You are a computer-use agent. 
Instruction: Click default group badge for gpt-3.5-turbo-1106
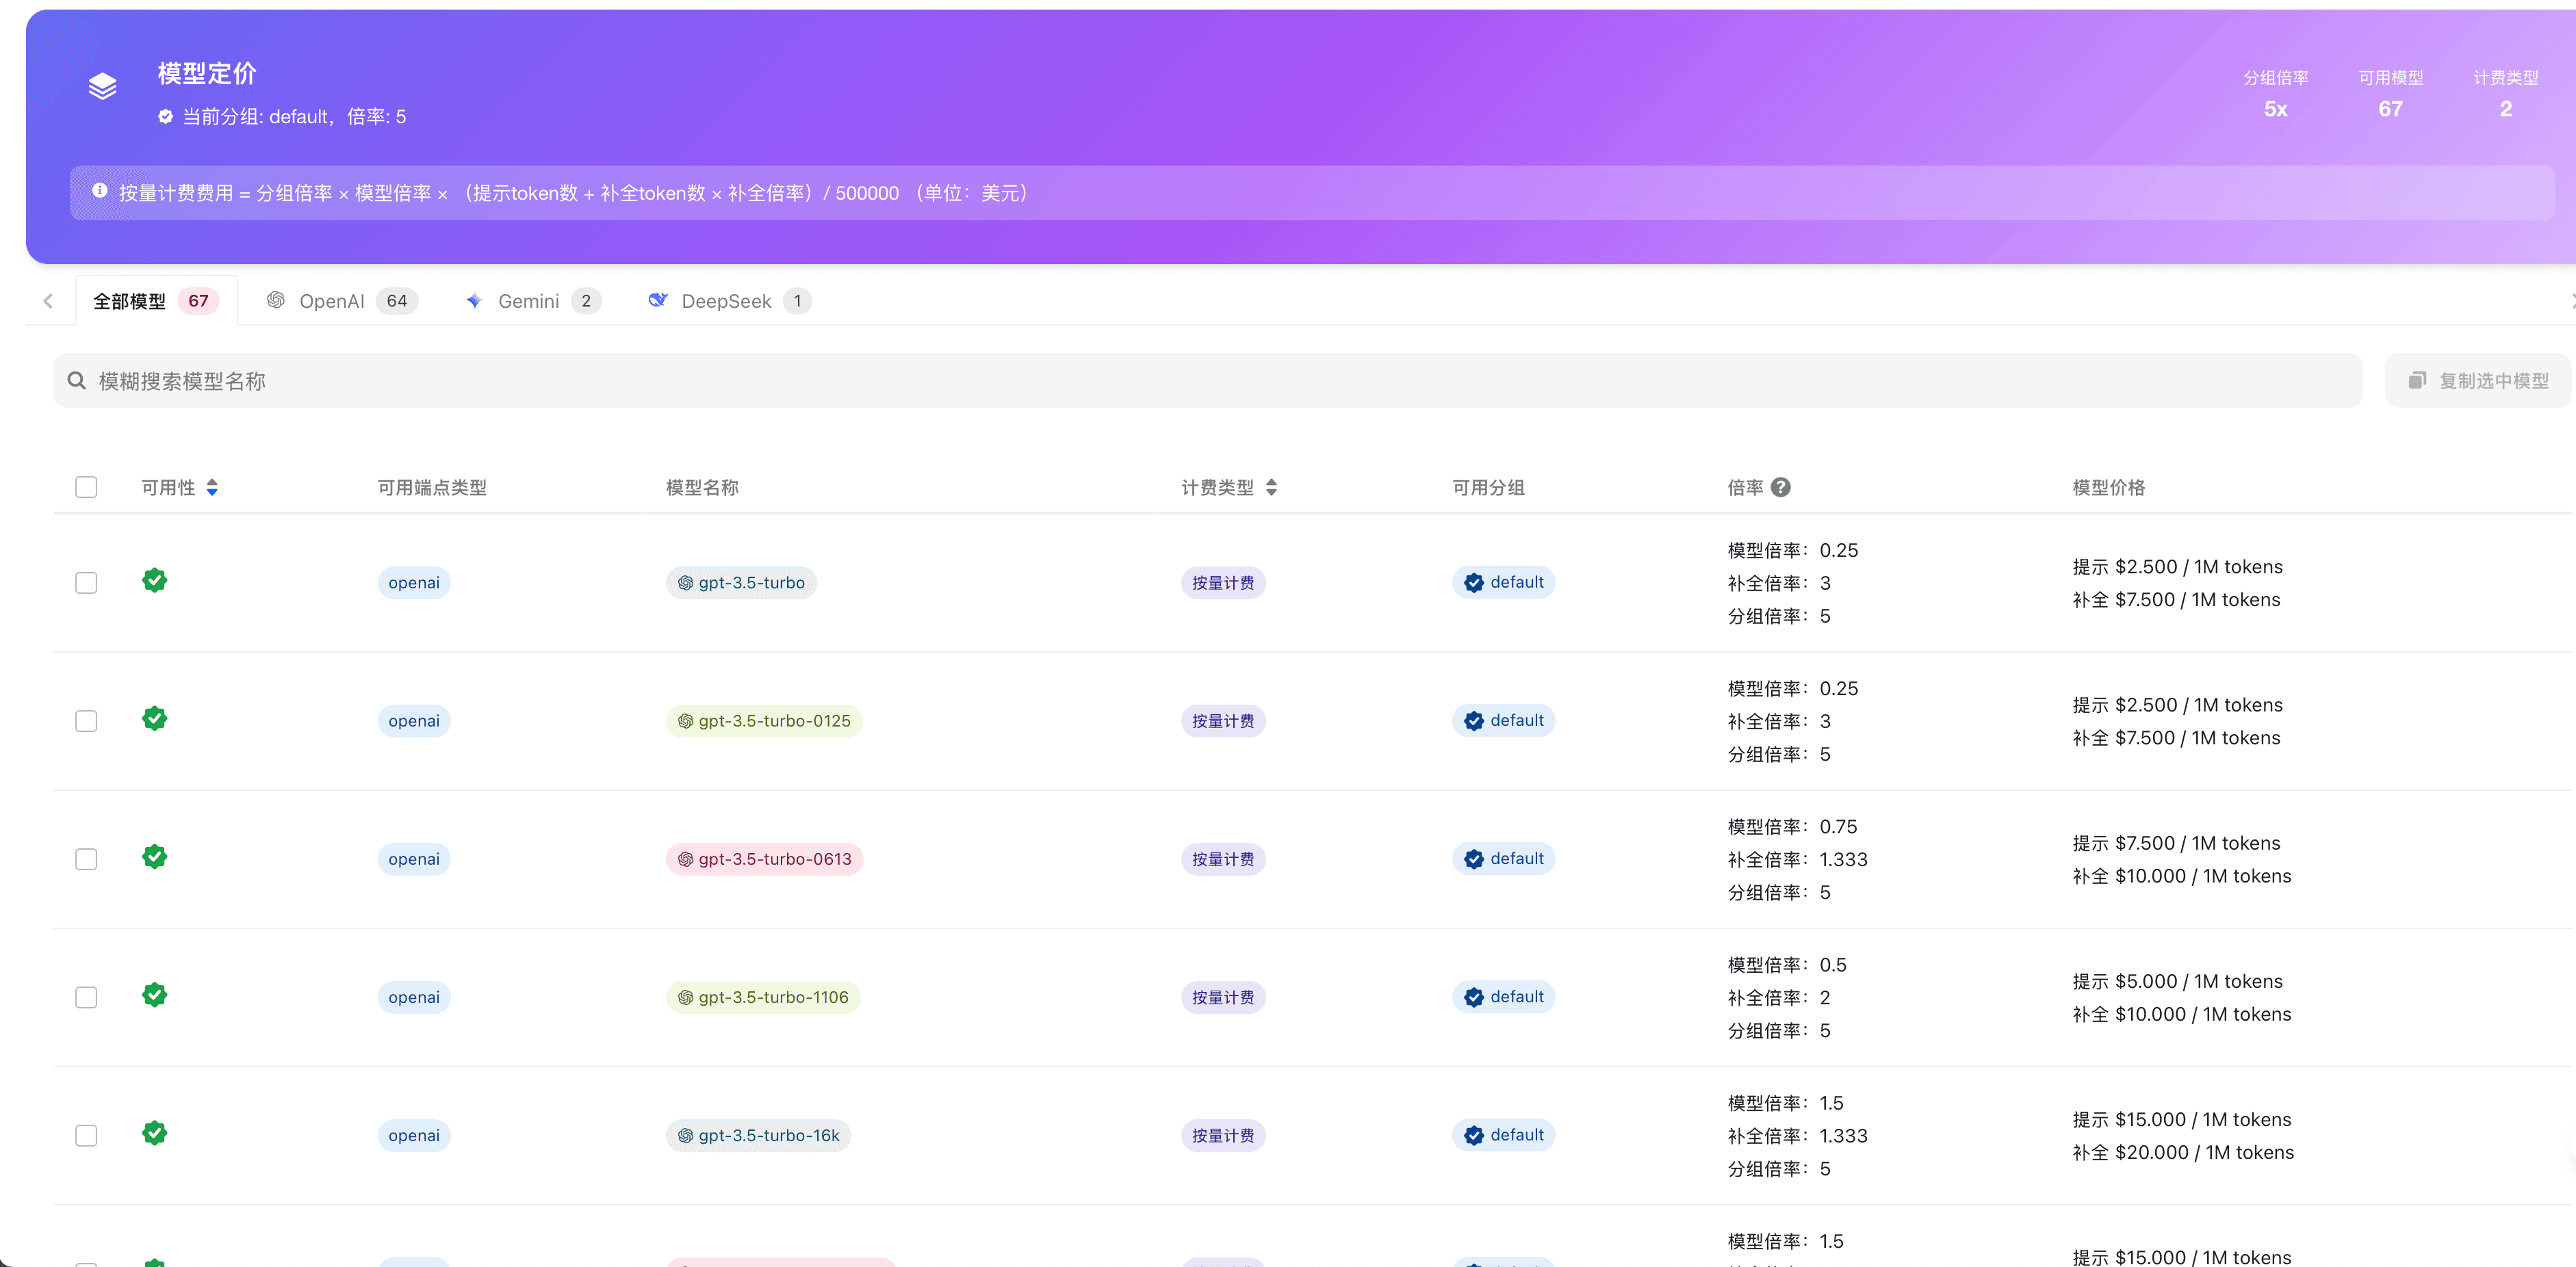coord(1503,997)
